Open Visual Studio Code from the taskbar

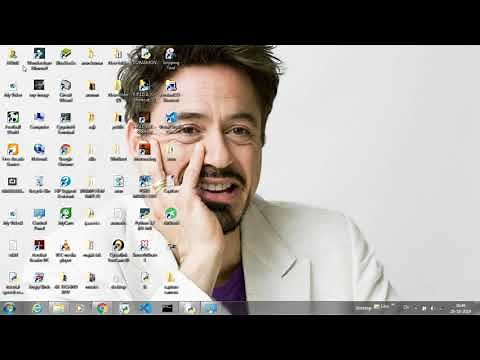[x=145, y=308]
